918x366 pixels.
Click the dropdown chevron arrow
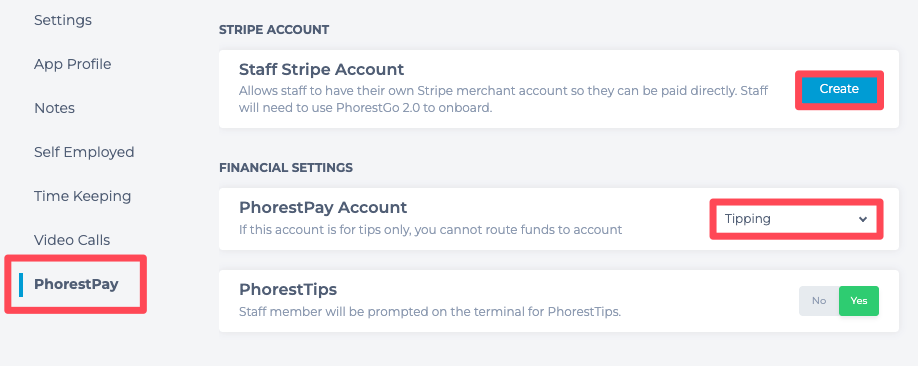tap(862, 219)
